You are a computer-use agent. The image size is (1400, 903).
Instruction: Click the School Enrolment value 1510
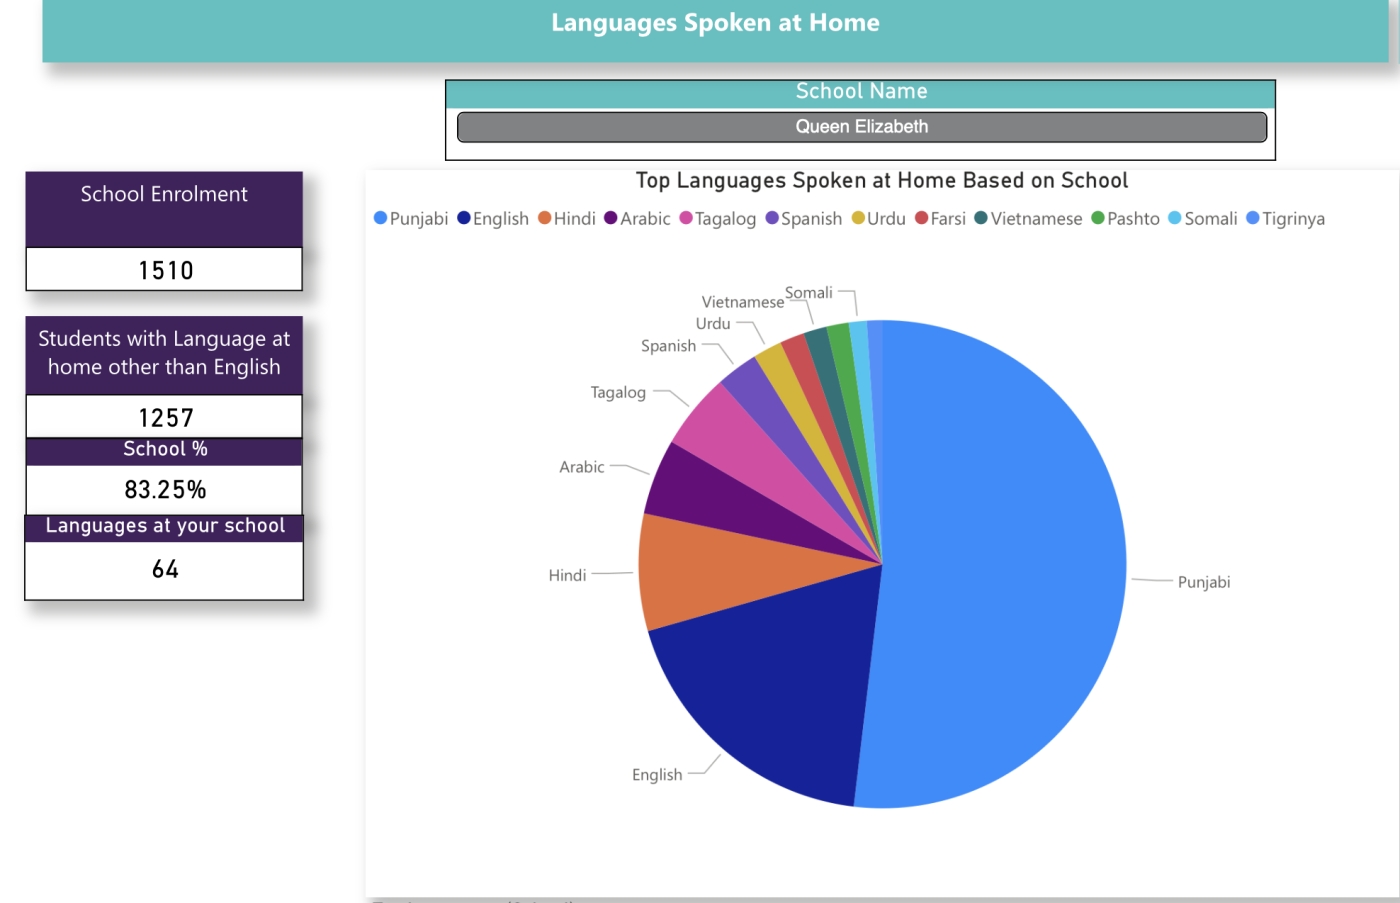pos(165,270)
